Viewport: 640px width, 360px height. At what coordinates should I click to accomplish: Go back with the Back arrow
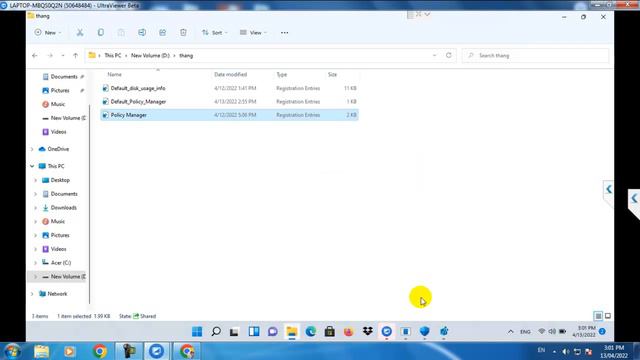(35, 56)
